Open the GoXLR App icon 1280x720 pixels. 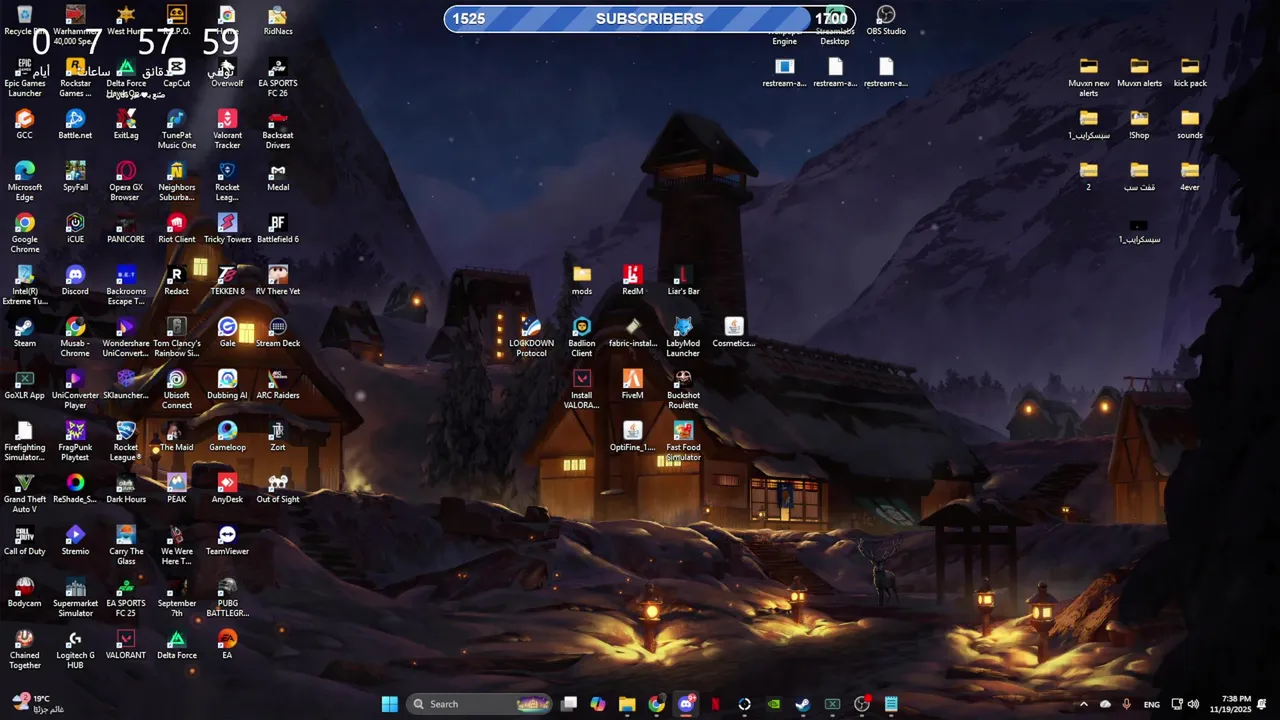coord(25,384)
